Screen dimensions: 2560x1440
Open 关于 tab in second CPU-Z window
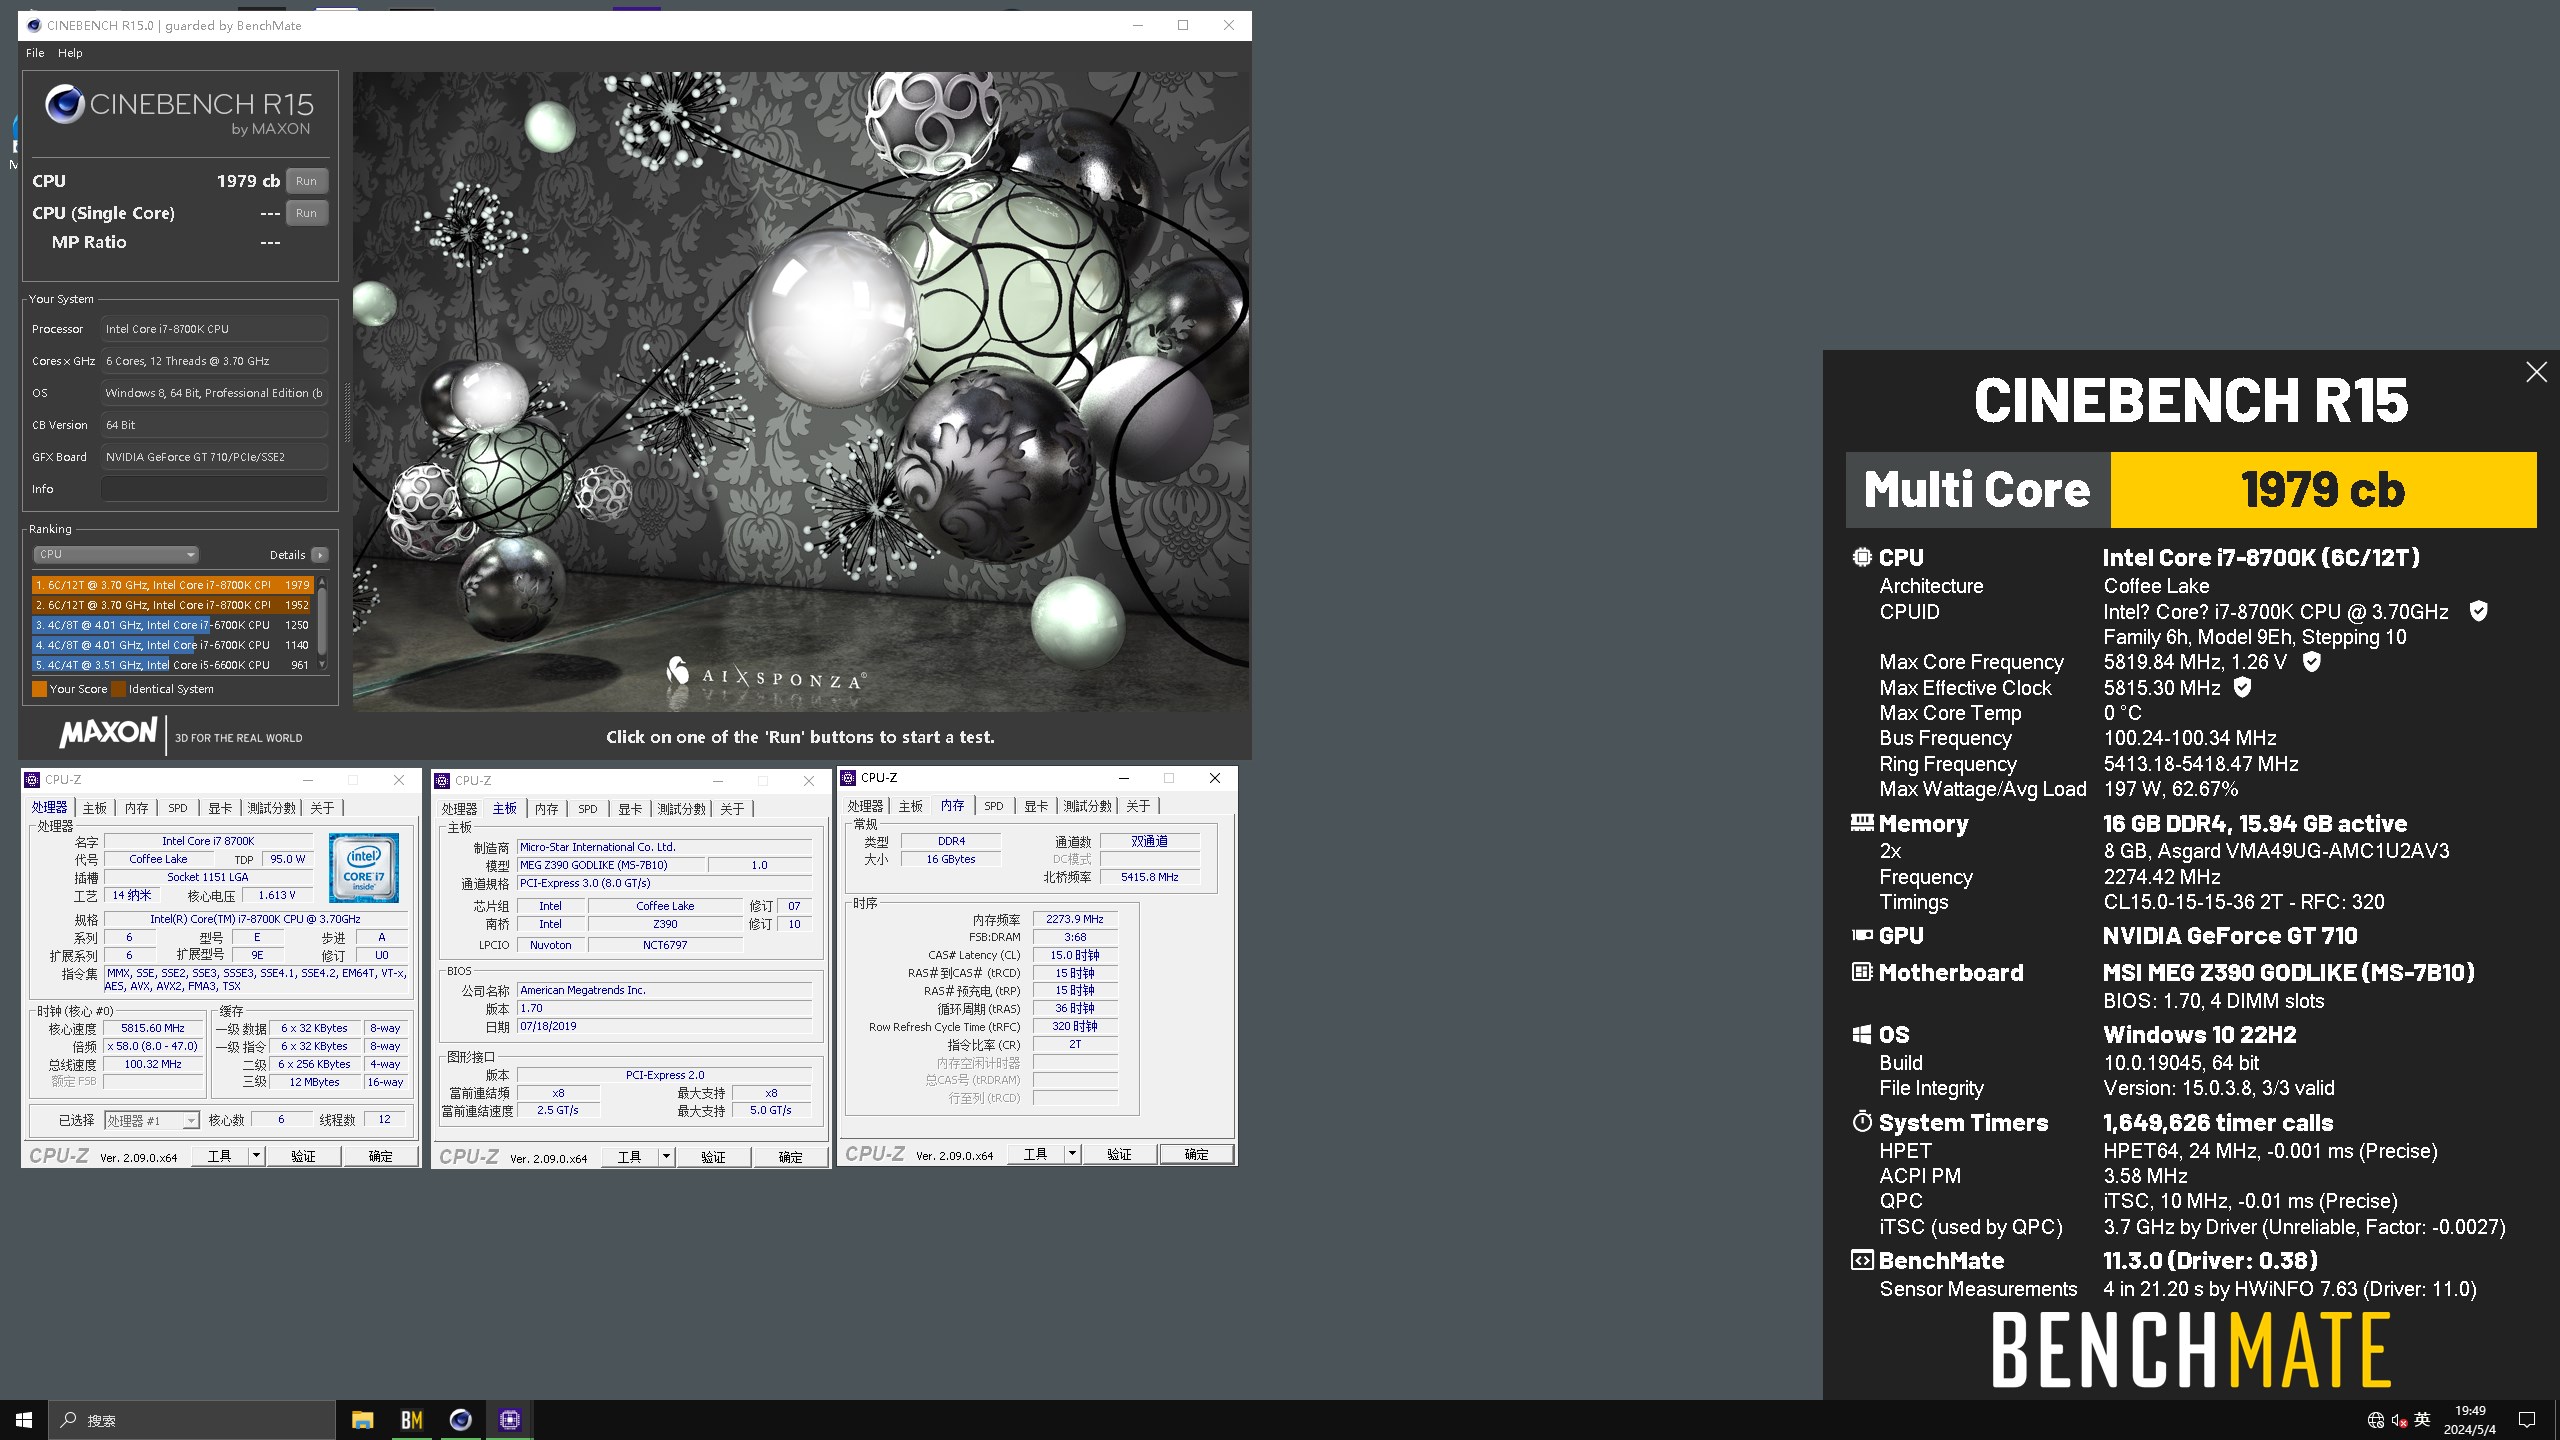tap(732, 809)
